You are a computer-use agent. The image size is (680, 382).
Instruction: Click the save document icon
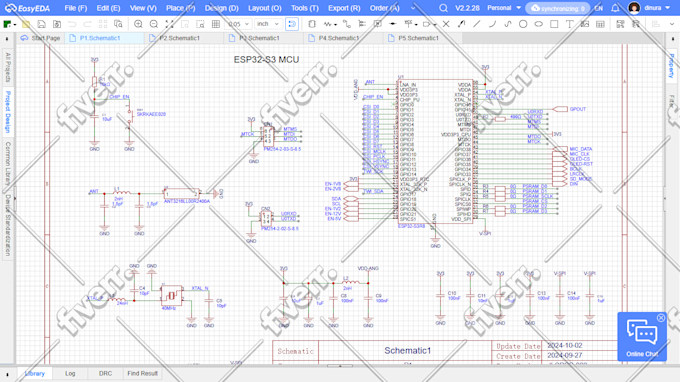point(41,24)
